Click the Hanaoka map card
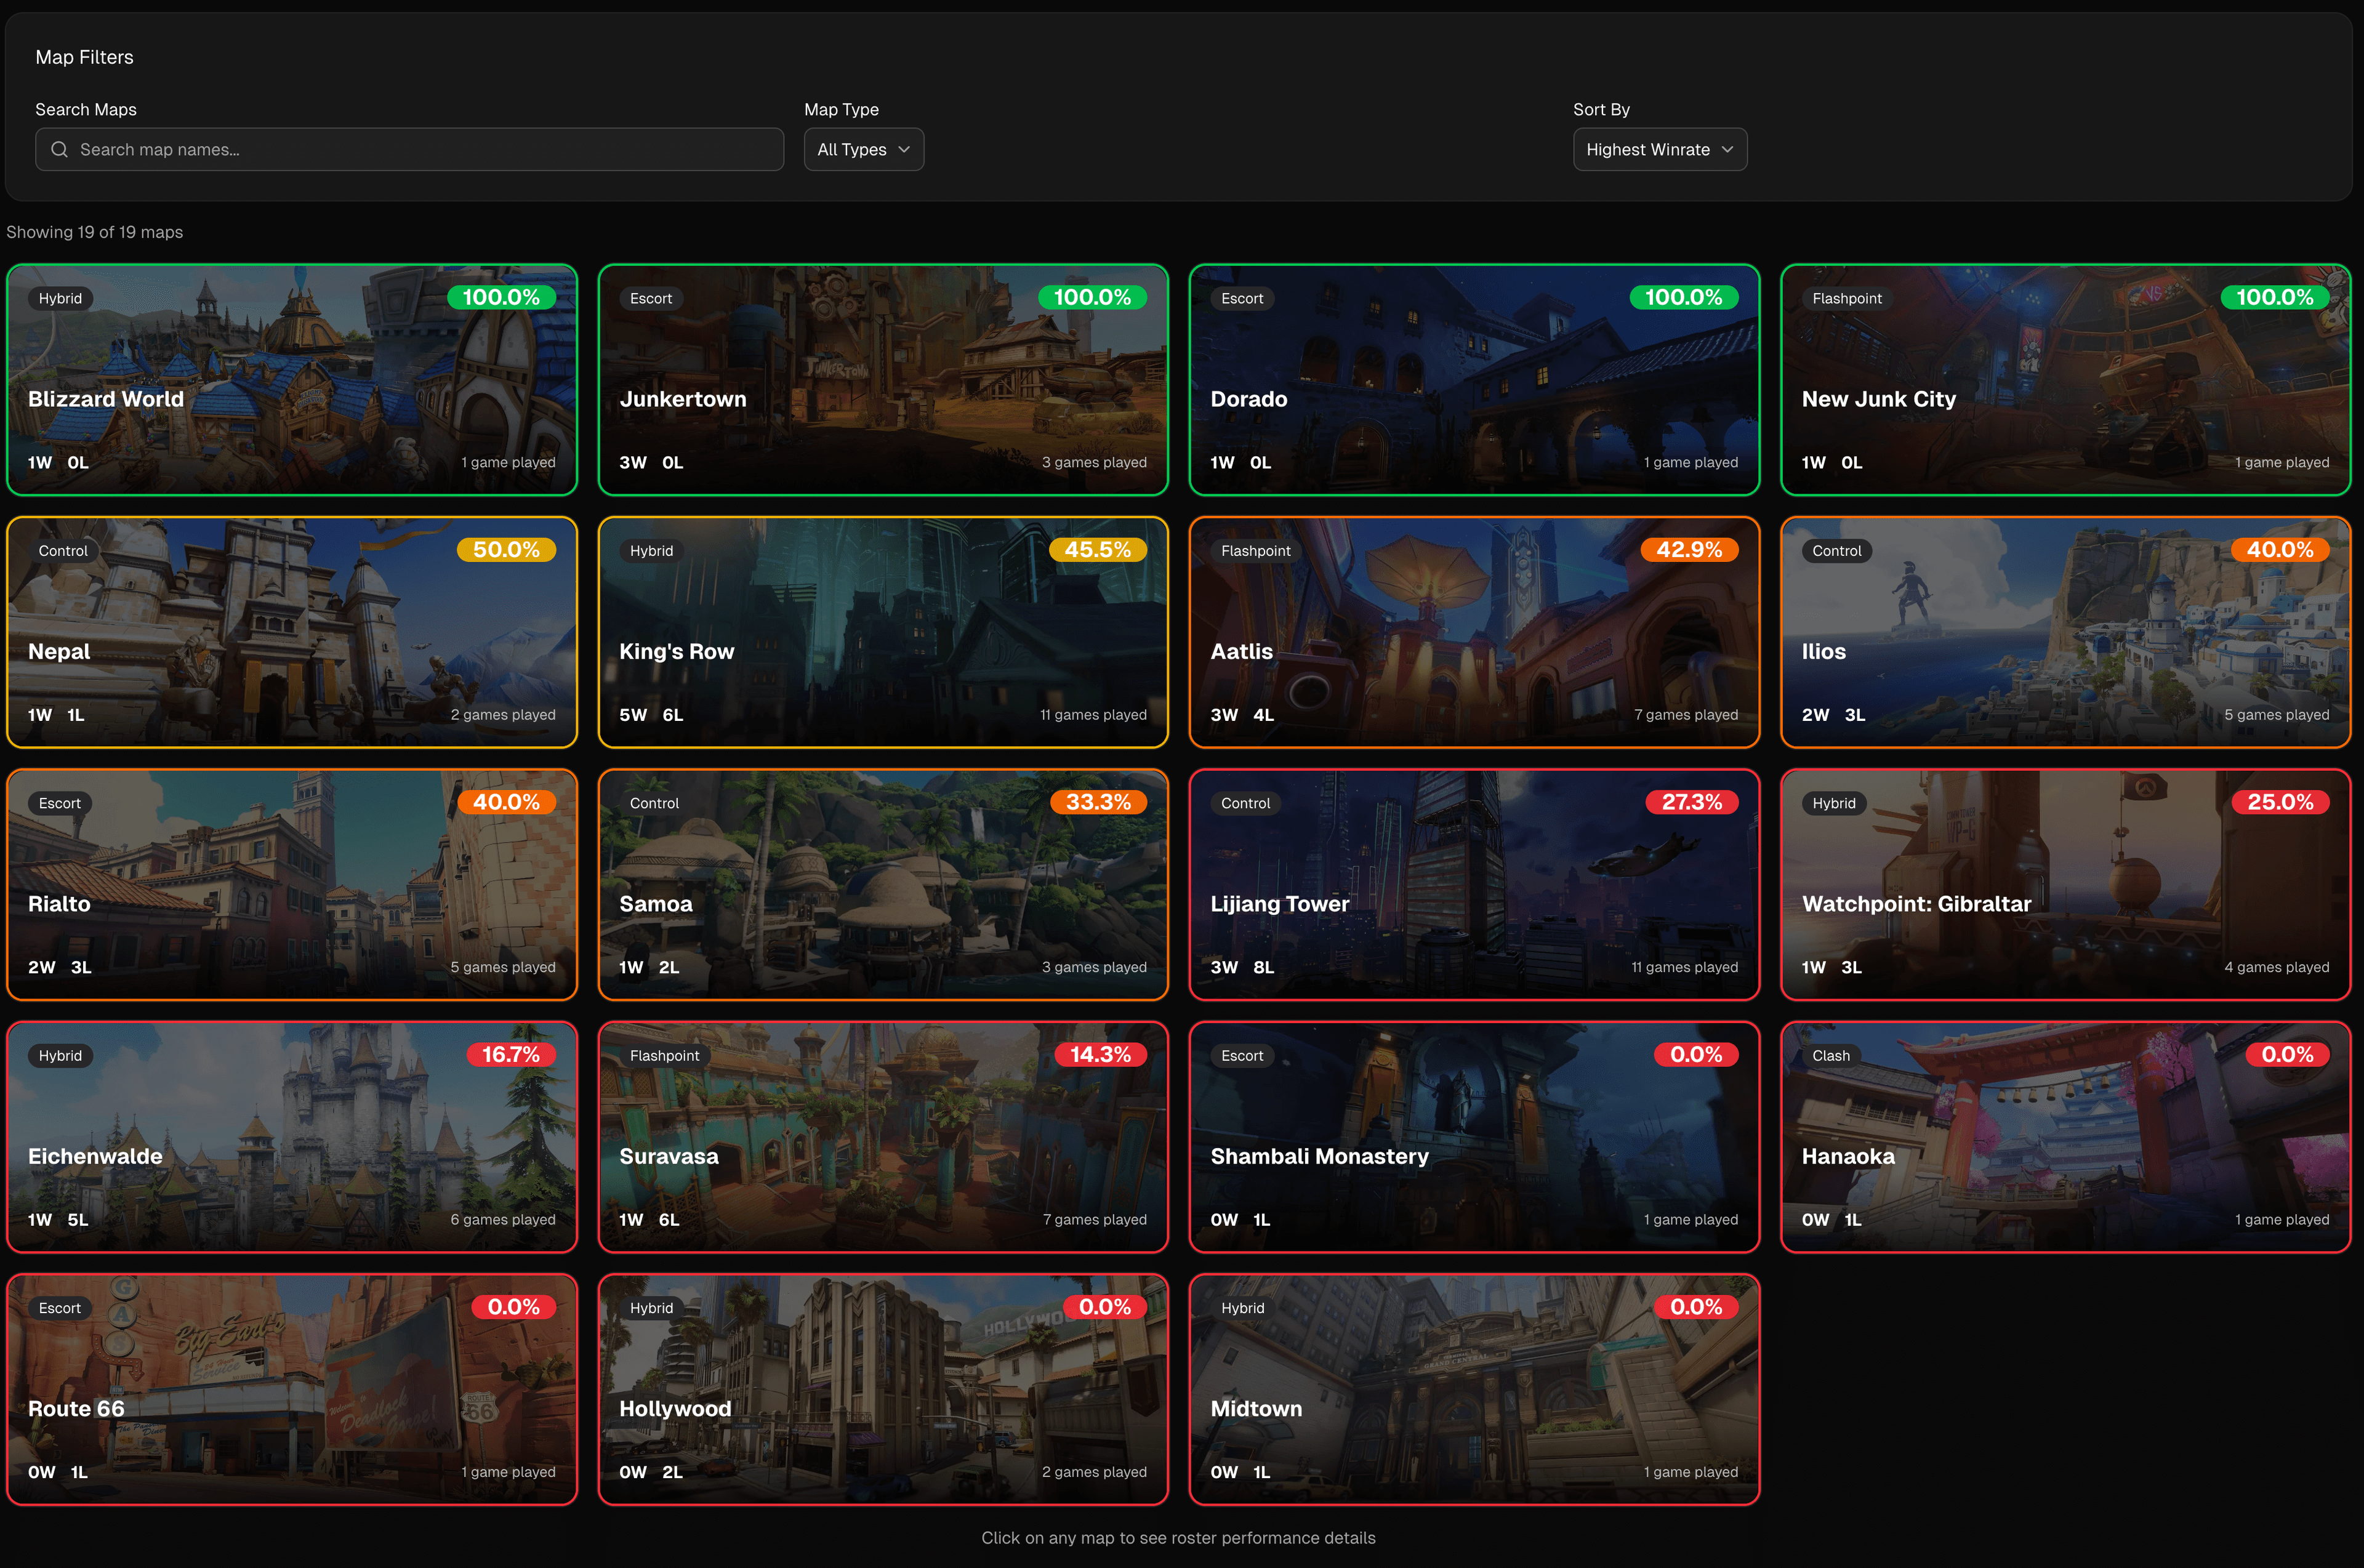2364x1568 pixels. click(x=2064, y=1137)
